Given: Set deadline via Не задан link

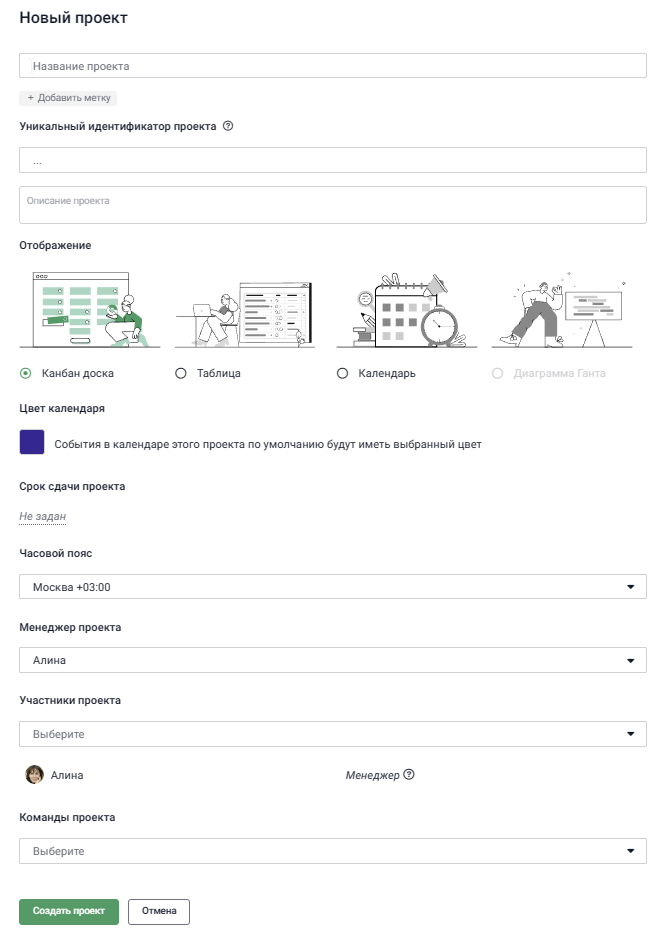Looking at the screenshot, I should click(x=43, y=516).
